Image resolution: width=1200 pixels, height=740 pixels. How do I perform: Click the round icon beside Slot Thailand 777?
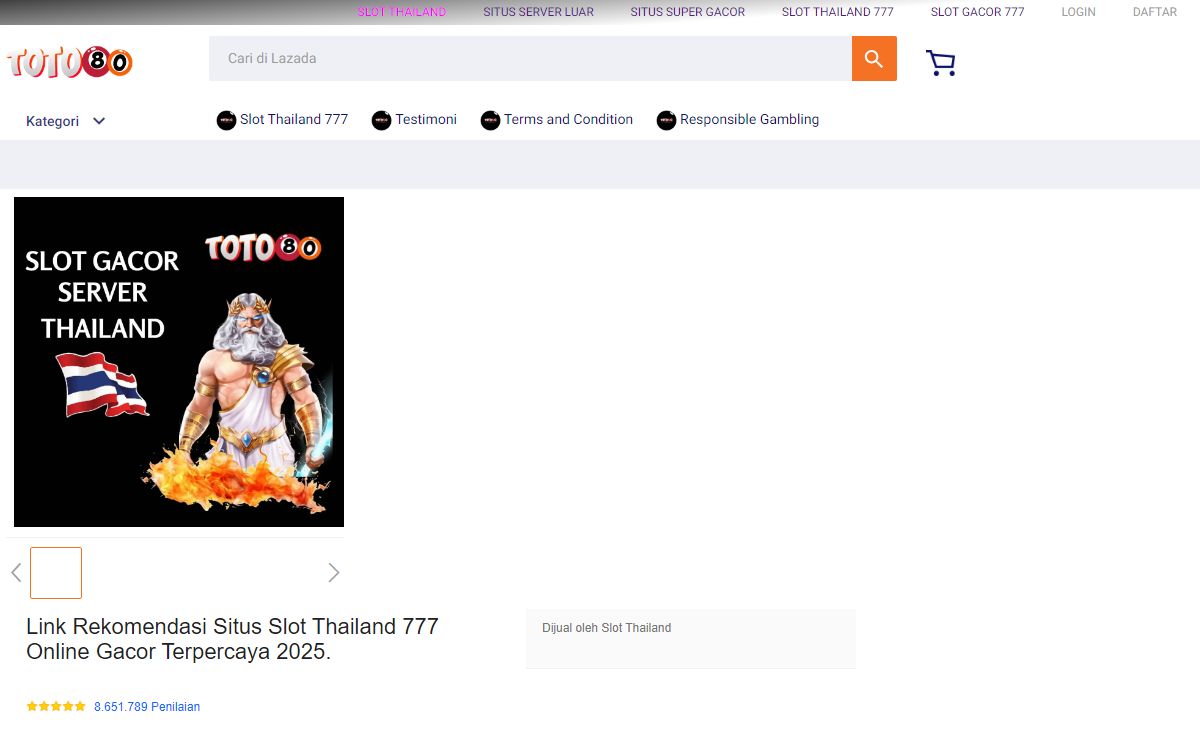(226, 120)
